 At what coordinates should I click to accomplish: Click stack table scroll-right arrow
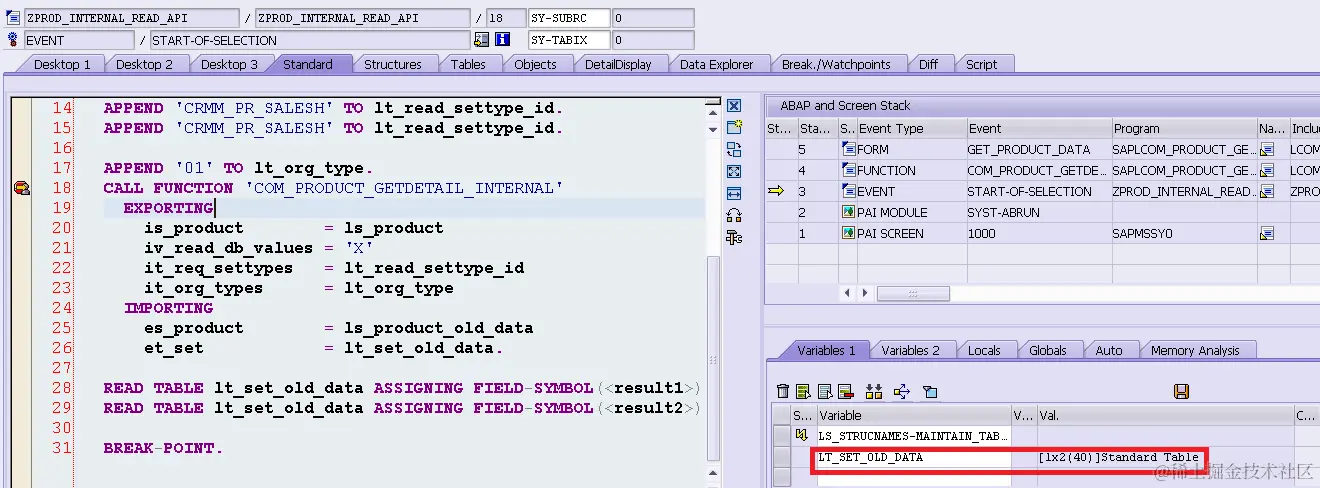pos(866,293)
